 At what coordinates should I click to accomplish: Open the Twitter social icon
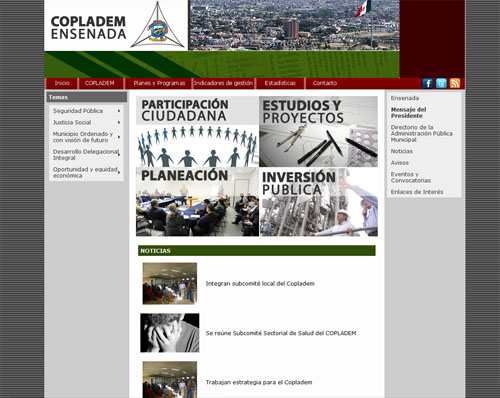pyautogui.click(x=441, y=83)
